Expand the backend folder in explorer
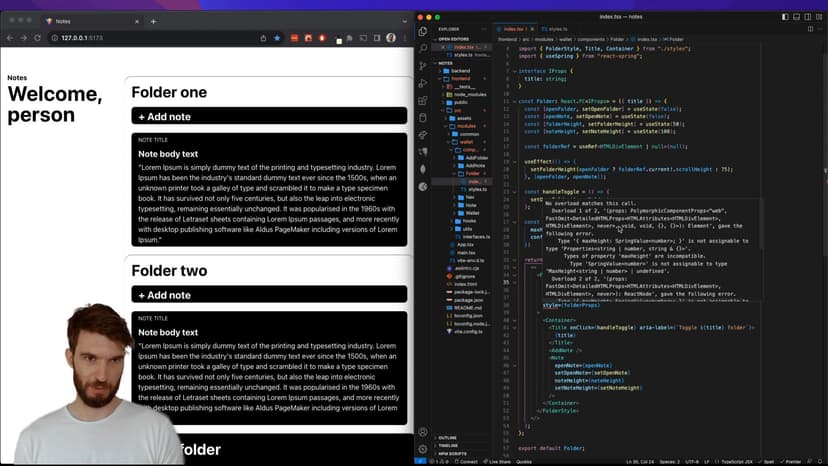 point(460,71)
